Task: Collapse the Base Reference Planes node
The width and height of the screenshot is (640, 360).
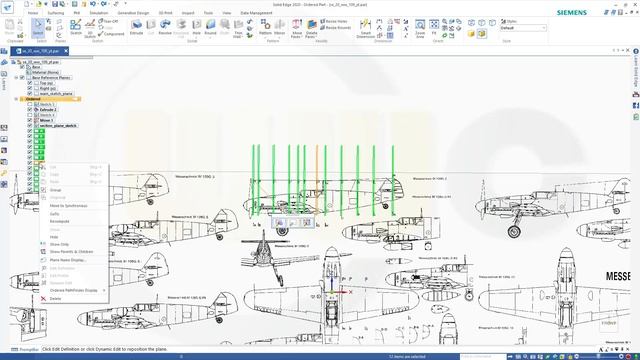Action: coord(16,78)
